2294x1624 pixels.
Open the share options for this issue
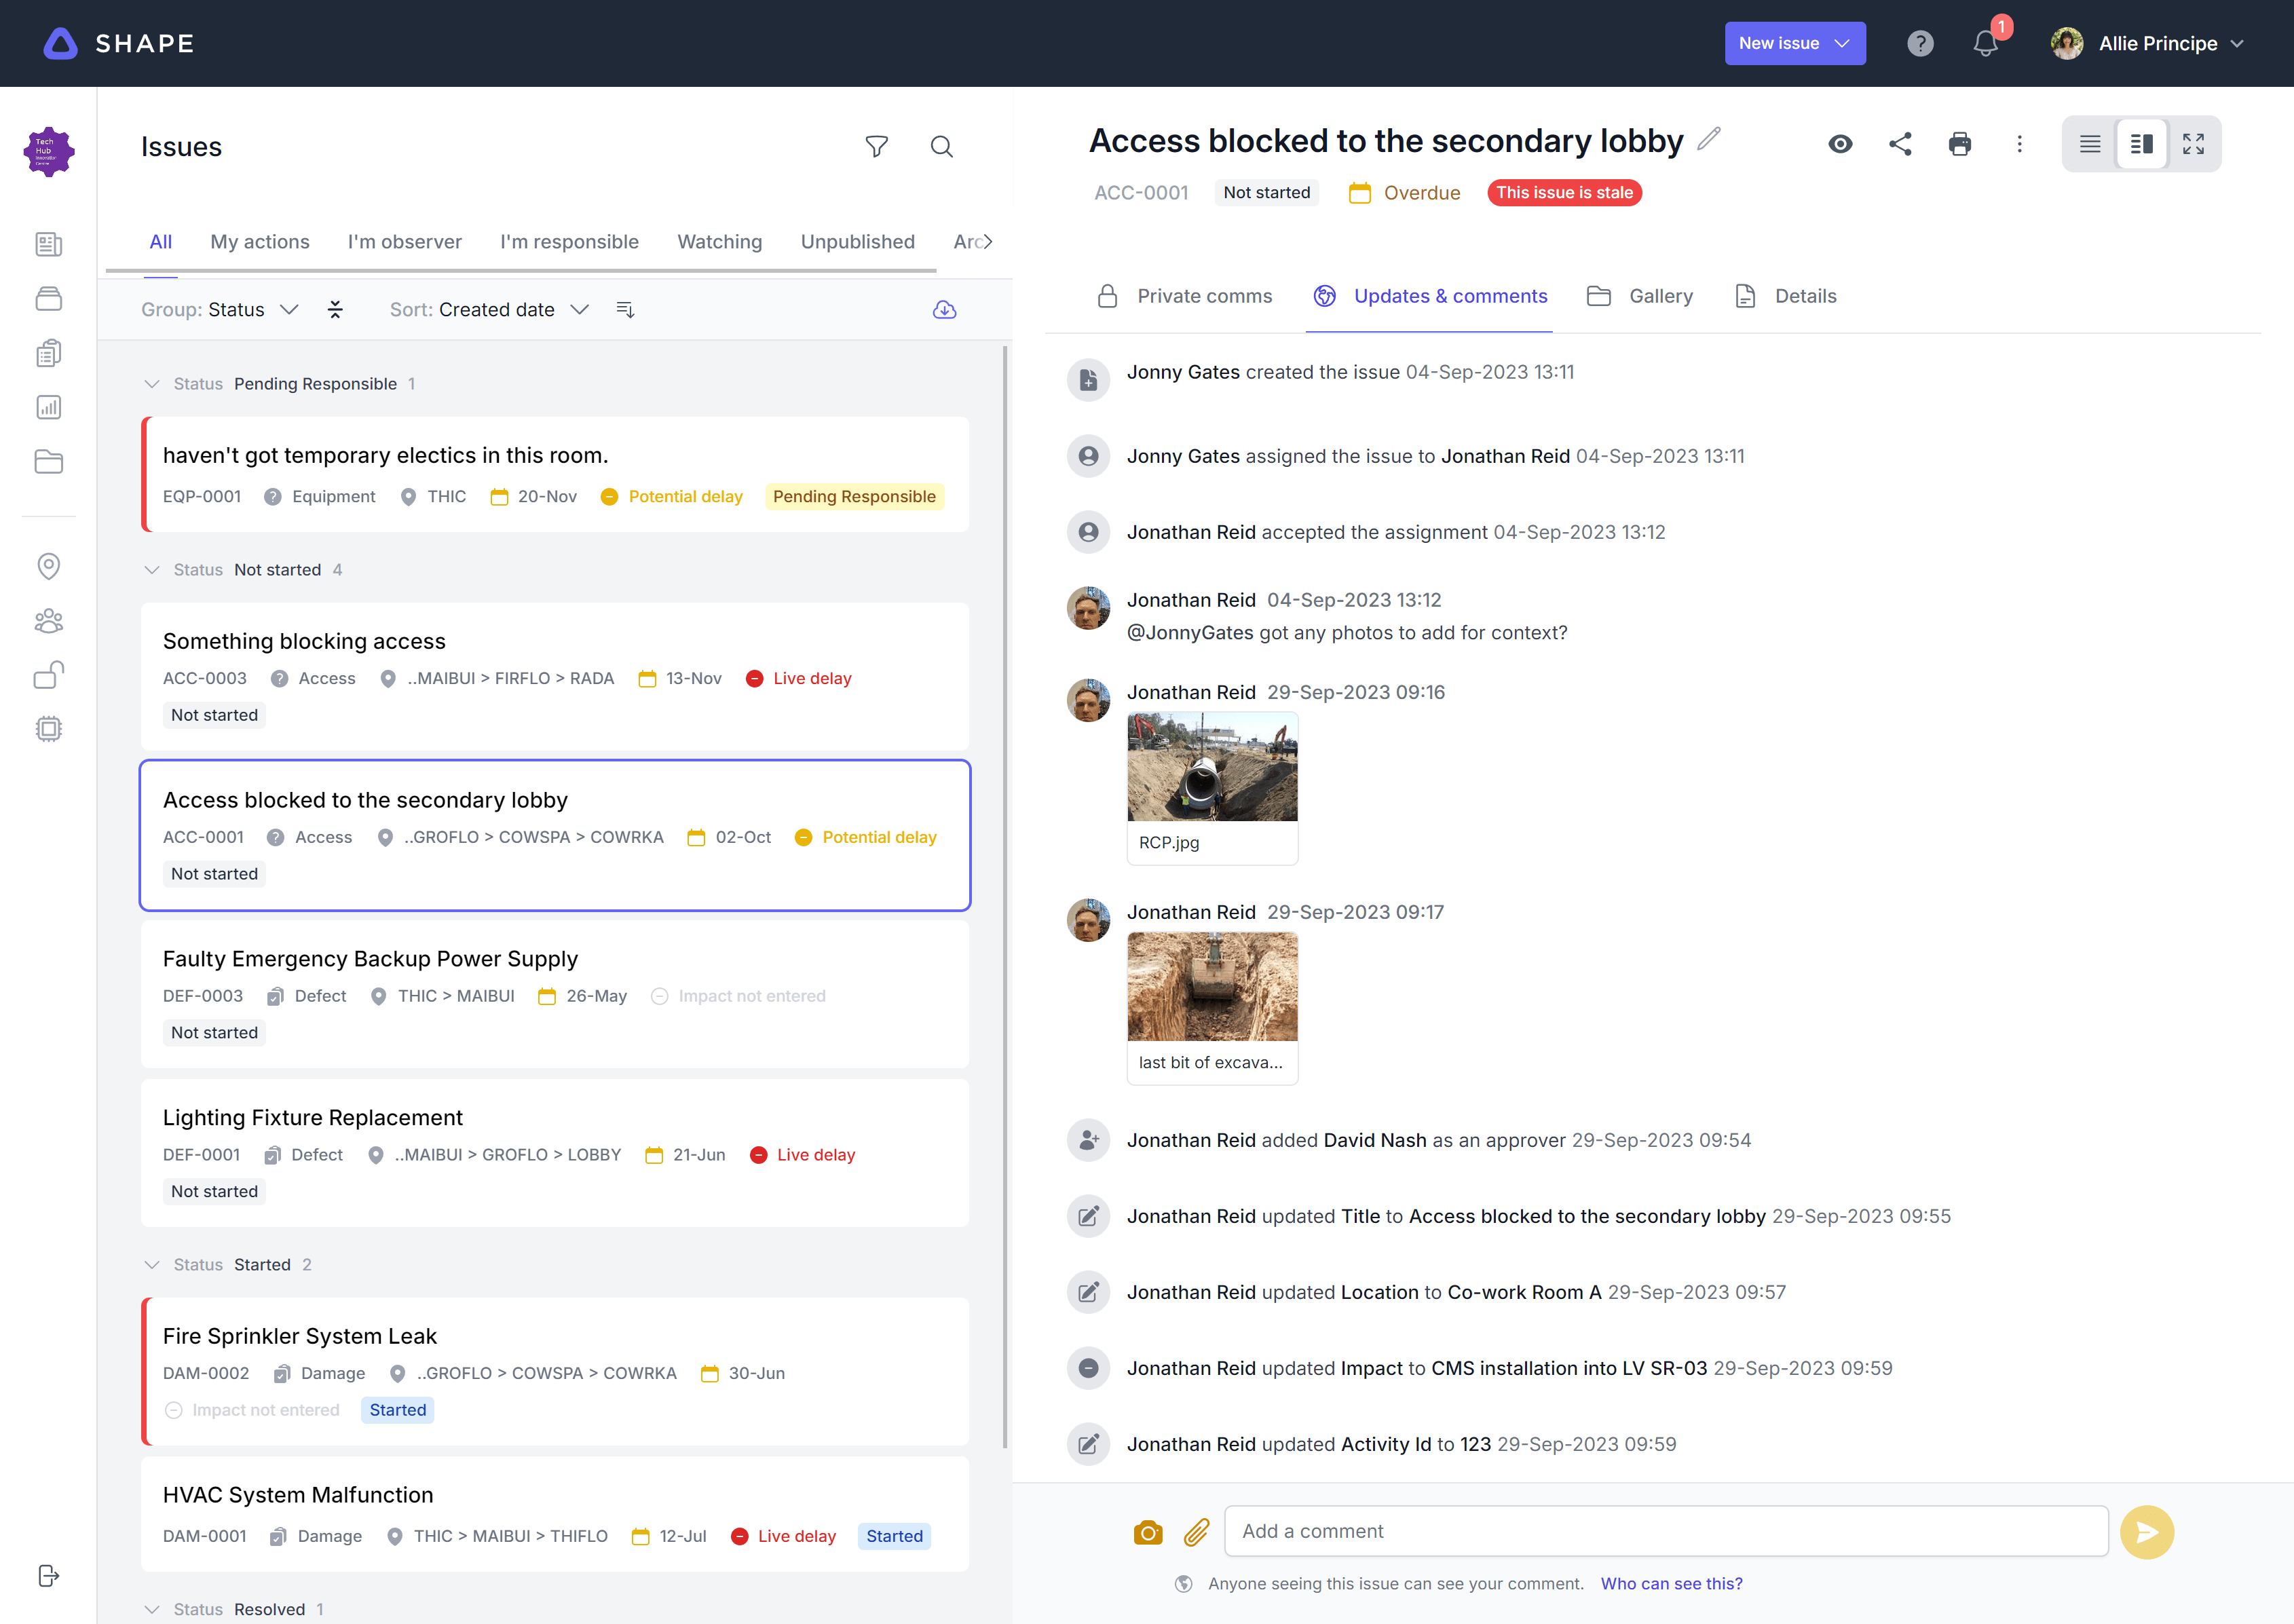(x=1900, y=144)
